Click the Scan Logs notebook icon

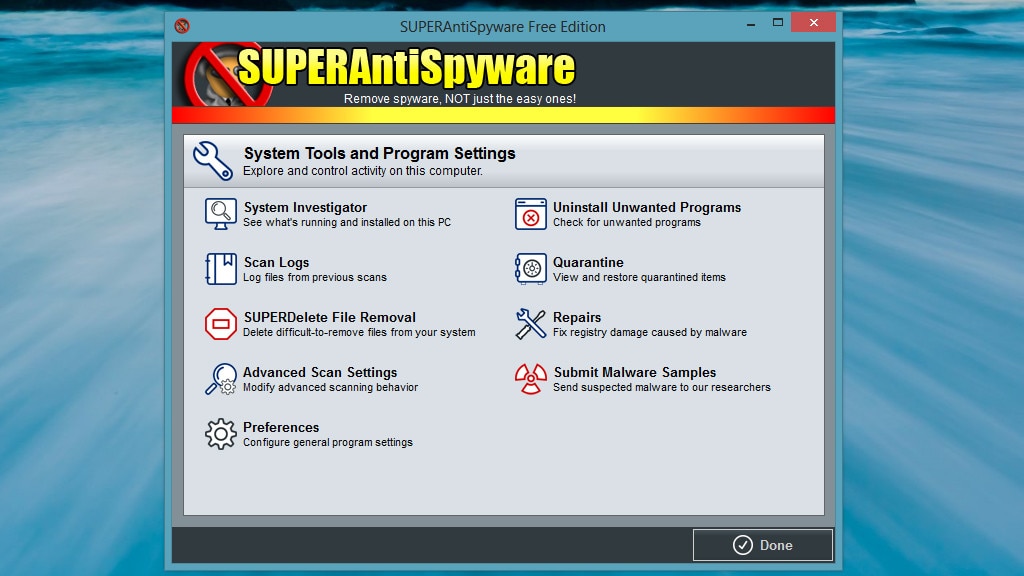(221, 269)
